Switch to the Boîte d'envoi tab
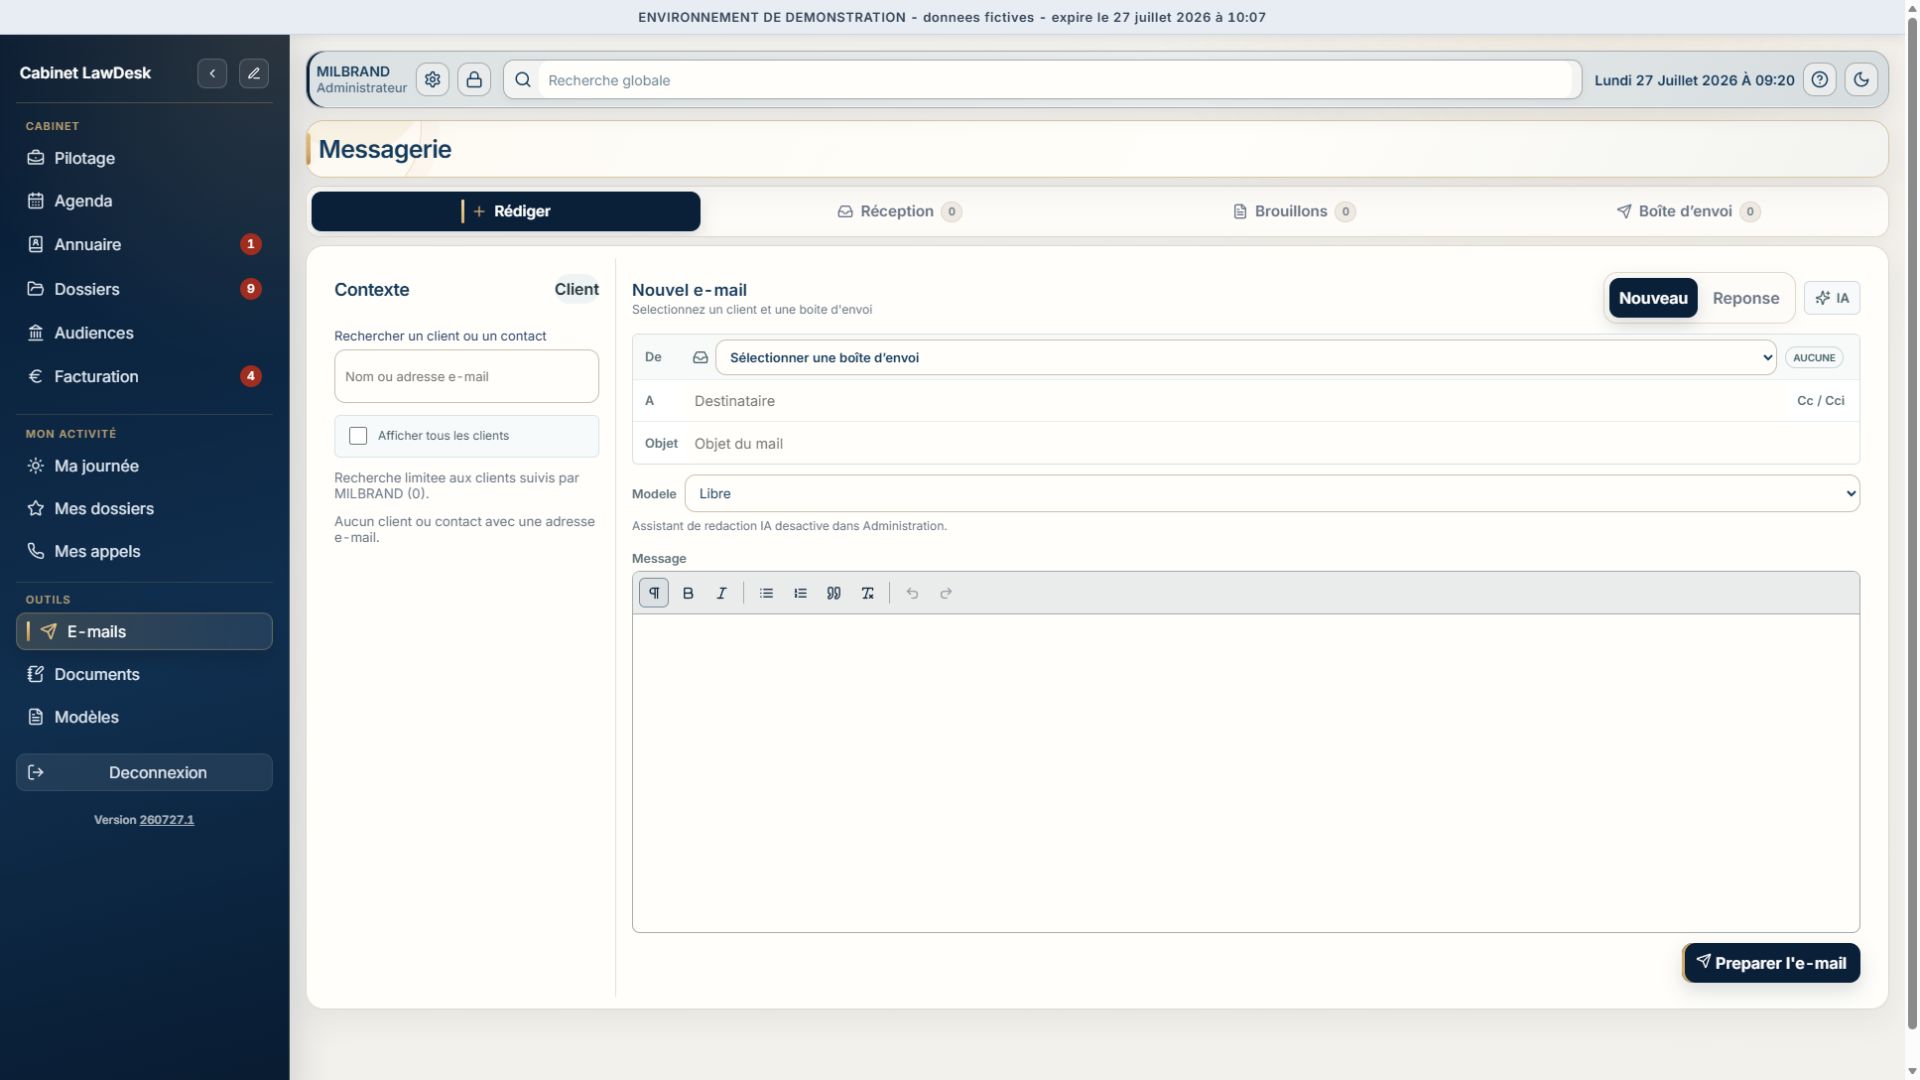This screenshot has height=1080, width=1920. [x=1688, y=211]
